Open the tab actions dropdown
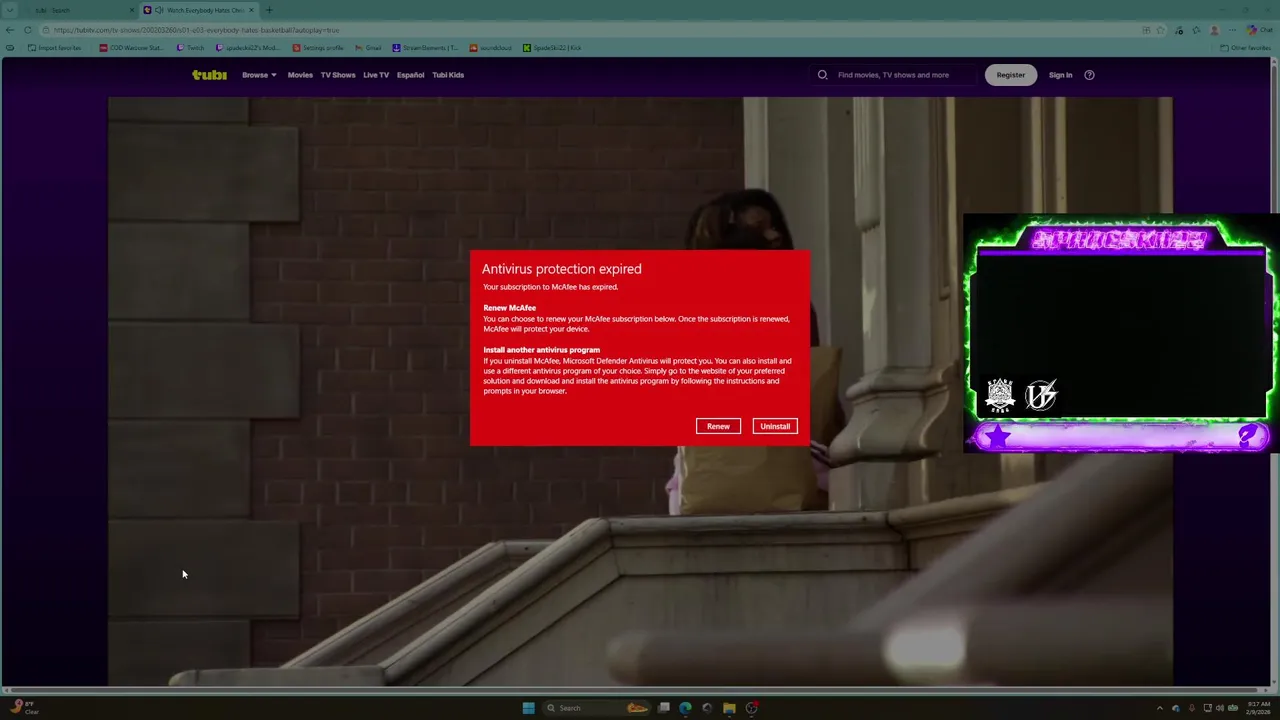The width and height of the screenshot is (1280, 720). point(10,10)
